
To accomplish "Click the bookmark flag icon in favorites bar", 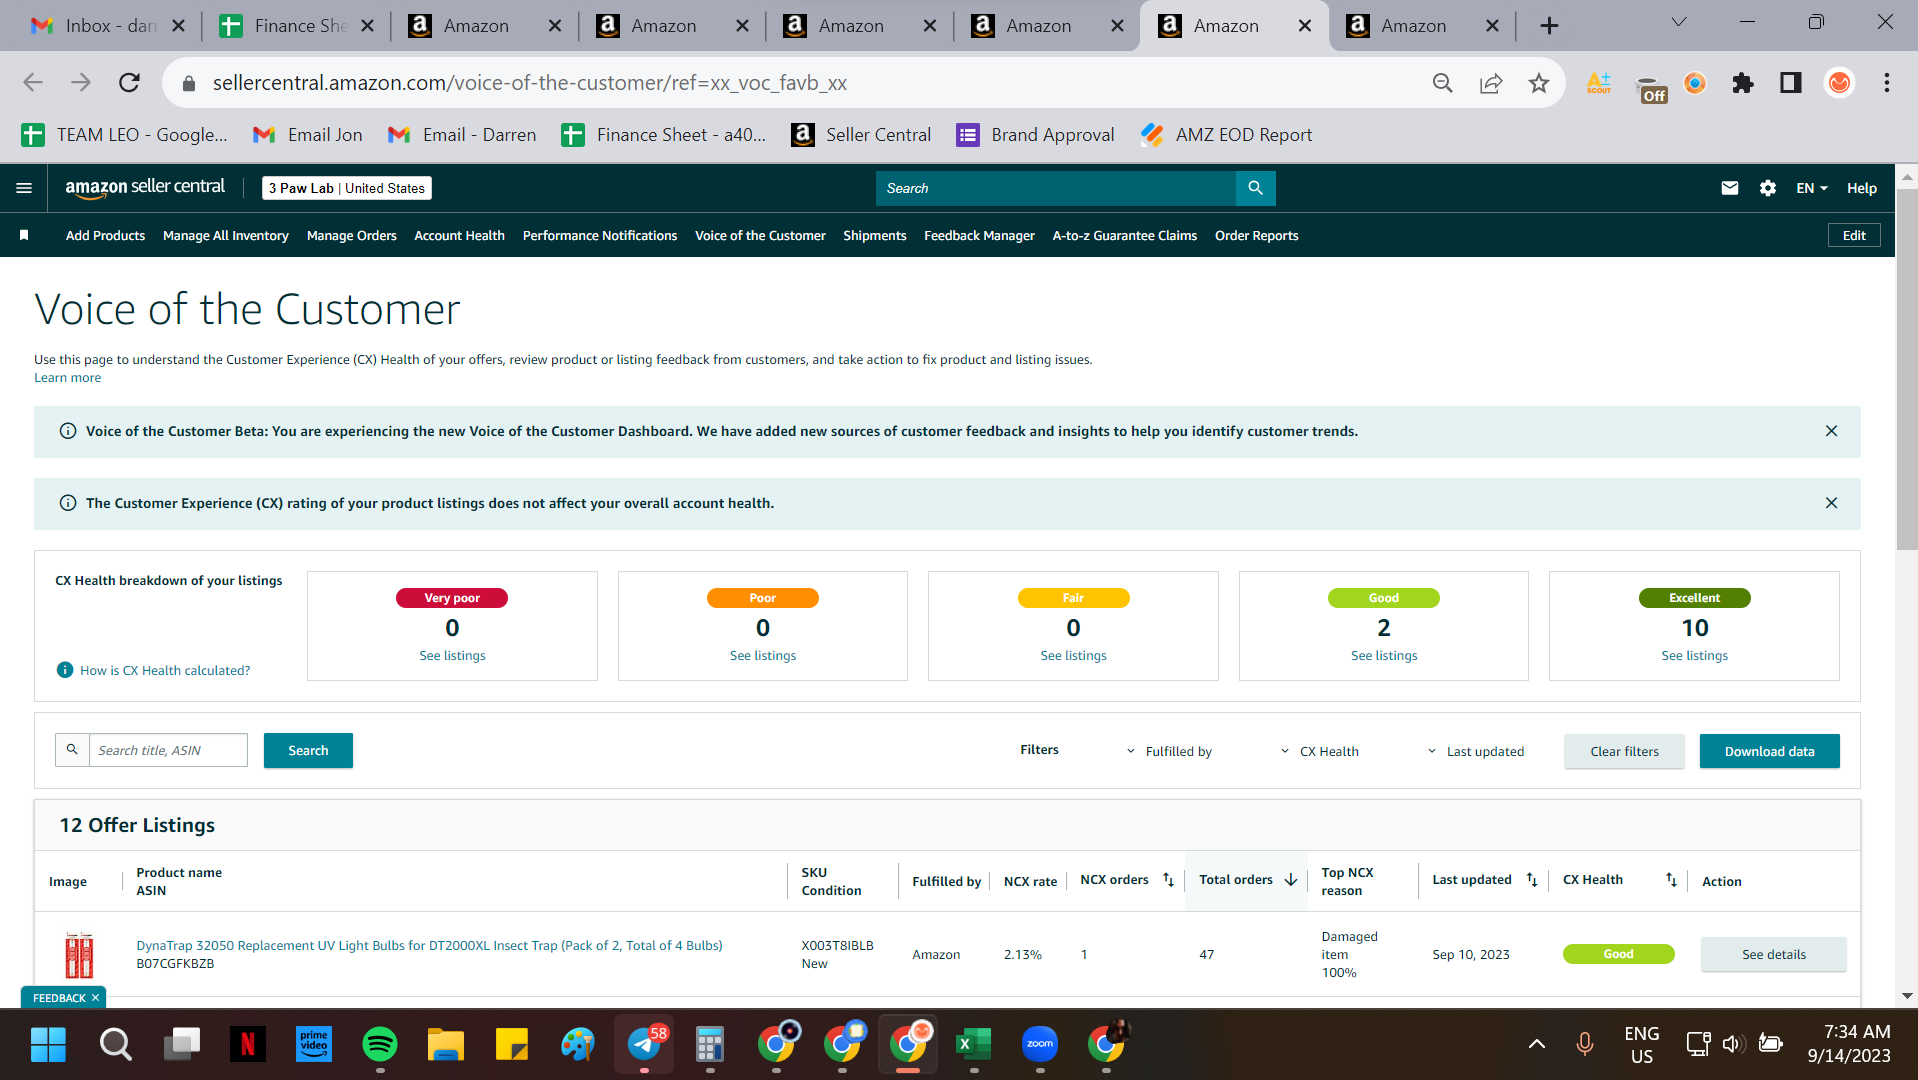I will point(24,235).
